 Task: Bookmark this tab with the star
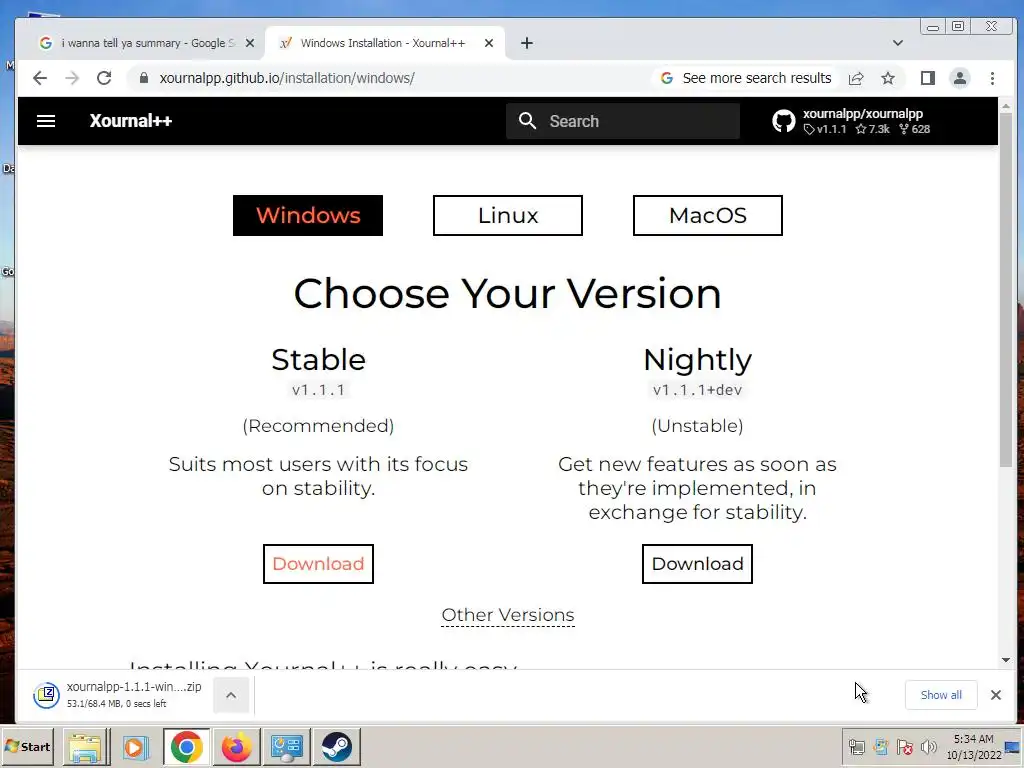(888, 78)
